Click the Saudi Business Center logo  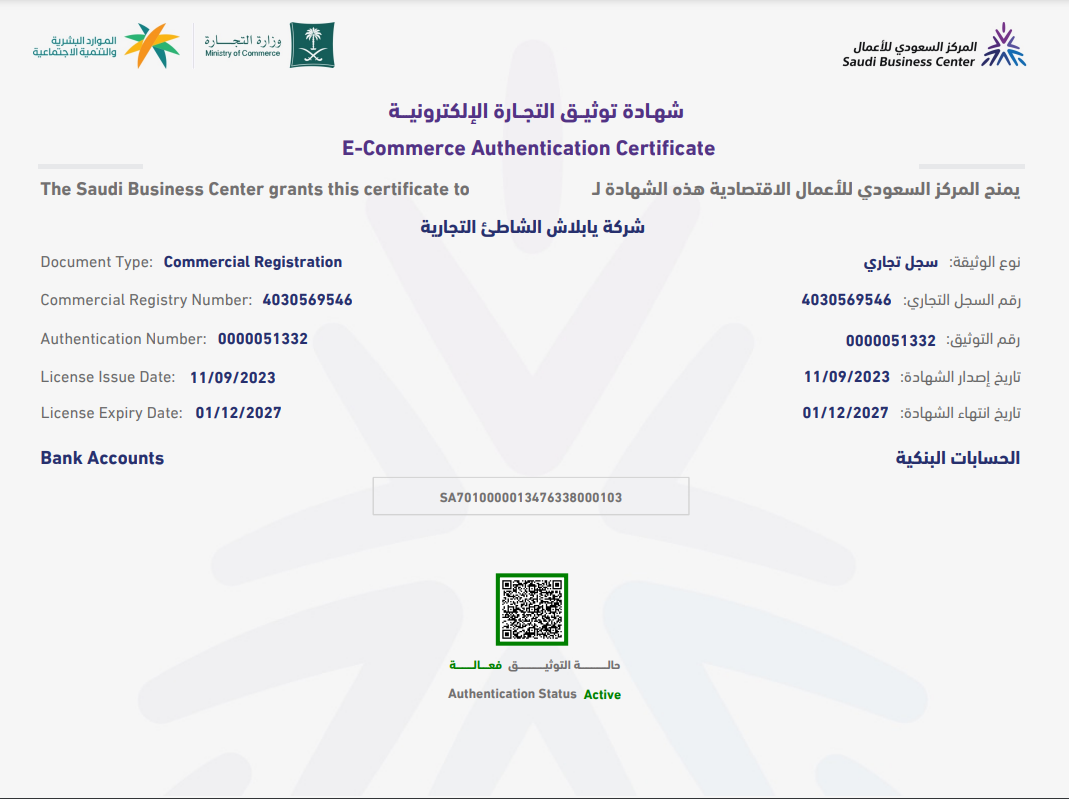coord(1002,47)
